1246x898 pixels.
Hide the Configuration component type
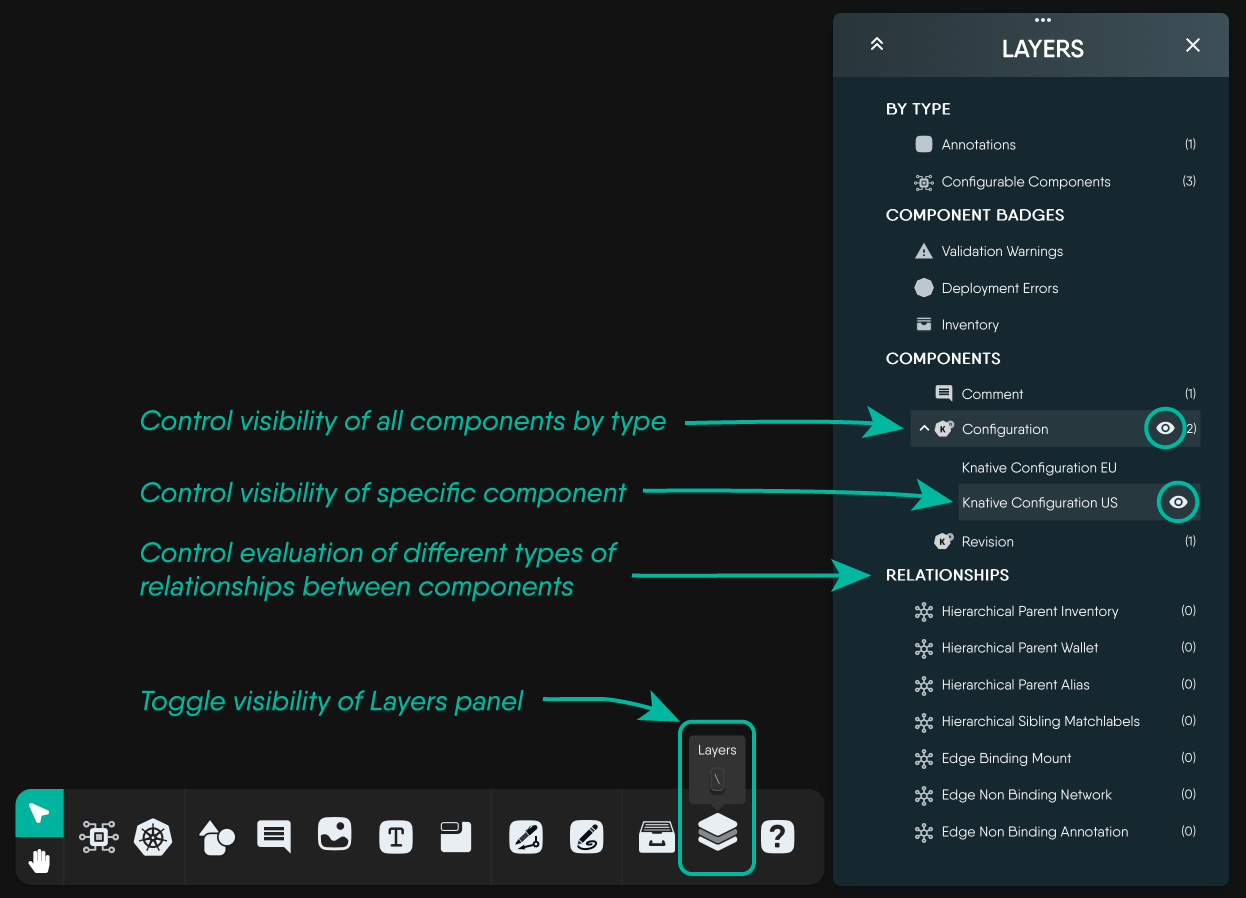pyautogui.click(x=1165, y=428)
